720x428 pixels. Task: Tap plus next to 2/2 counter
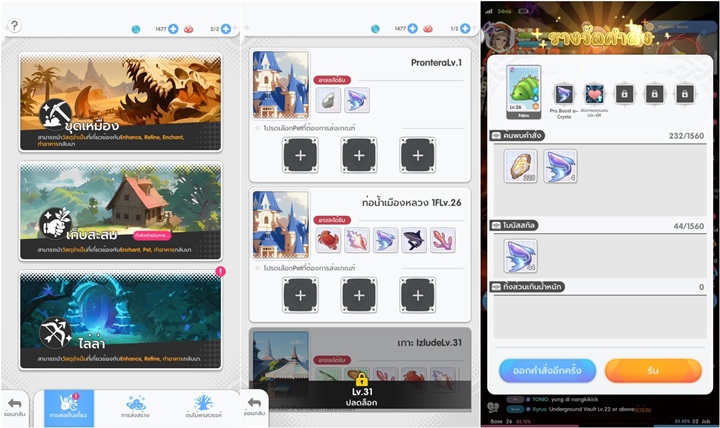pos(226,29)
